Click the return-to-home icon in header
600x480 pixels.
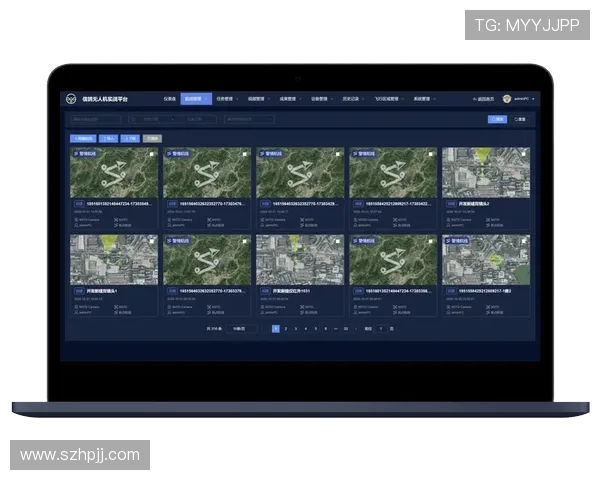(475, 99)
